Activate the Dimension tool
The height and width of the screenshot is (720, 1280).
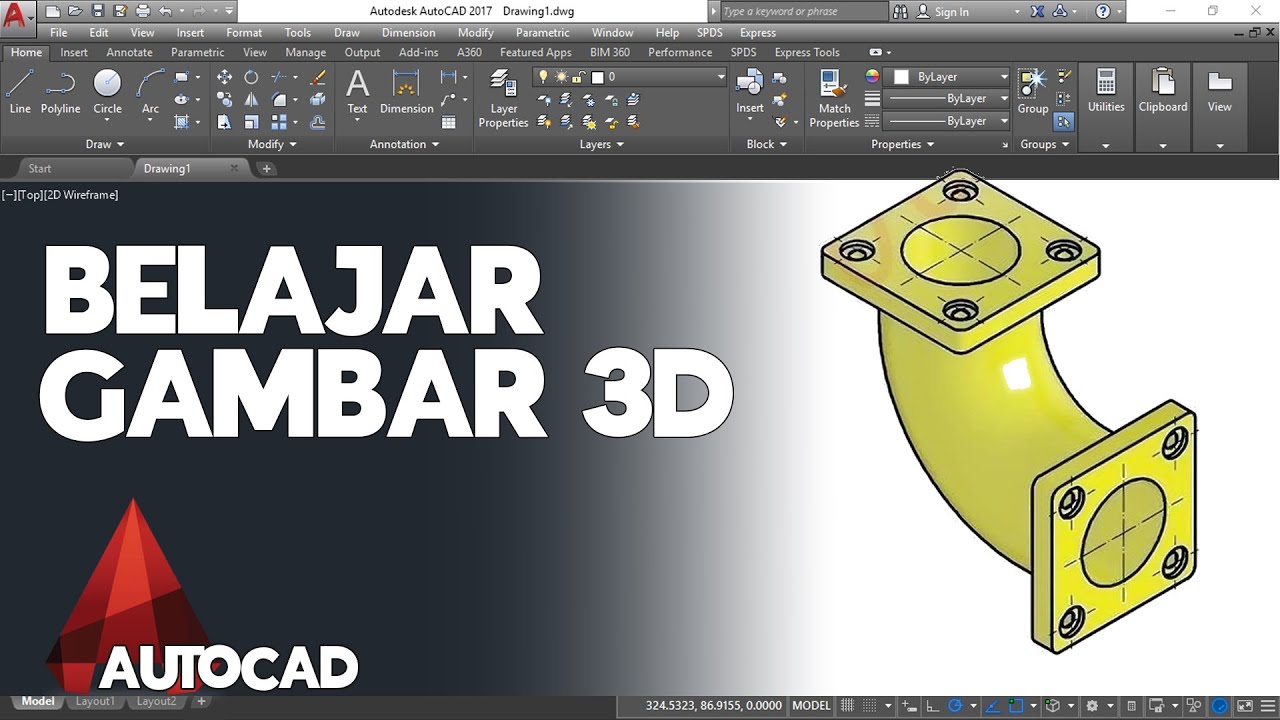tap(406, 92)
